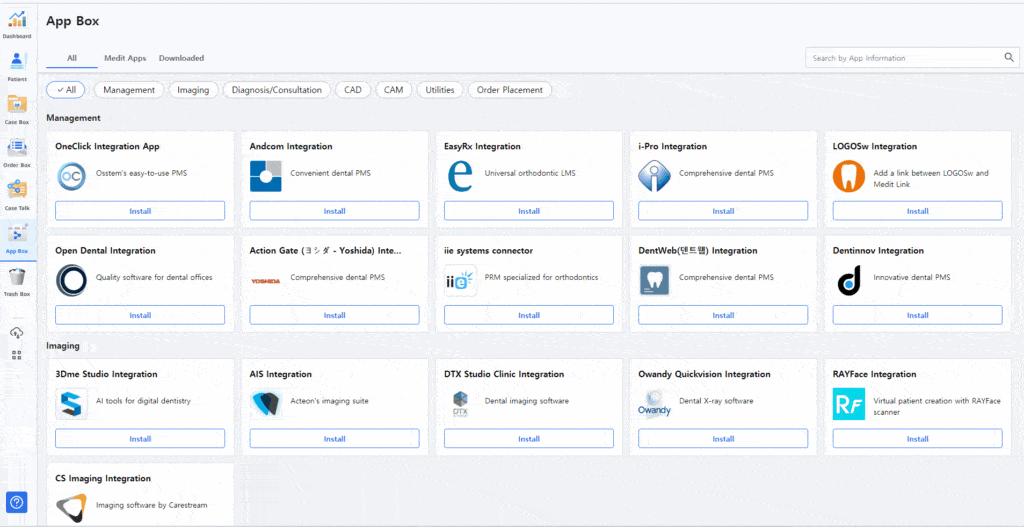Filter apps by CAD category
This screenshot has height=527, width=1024.
pos(353,90)
